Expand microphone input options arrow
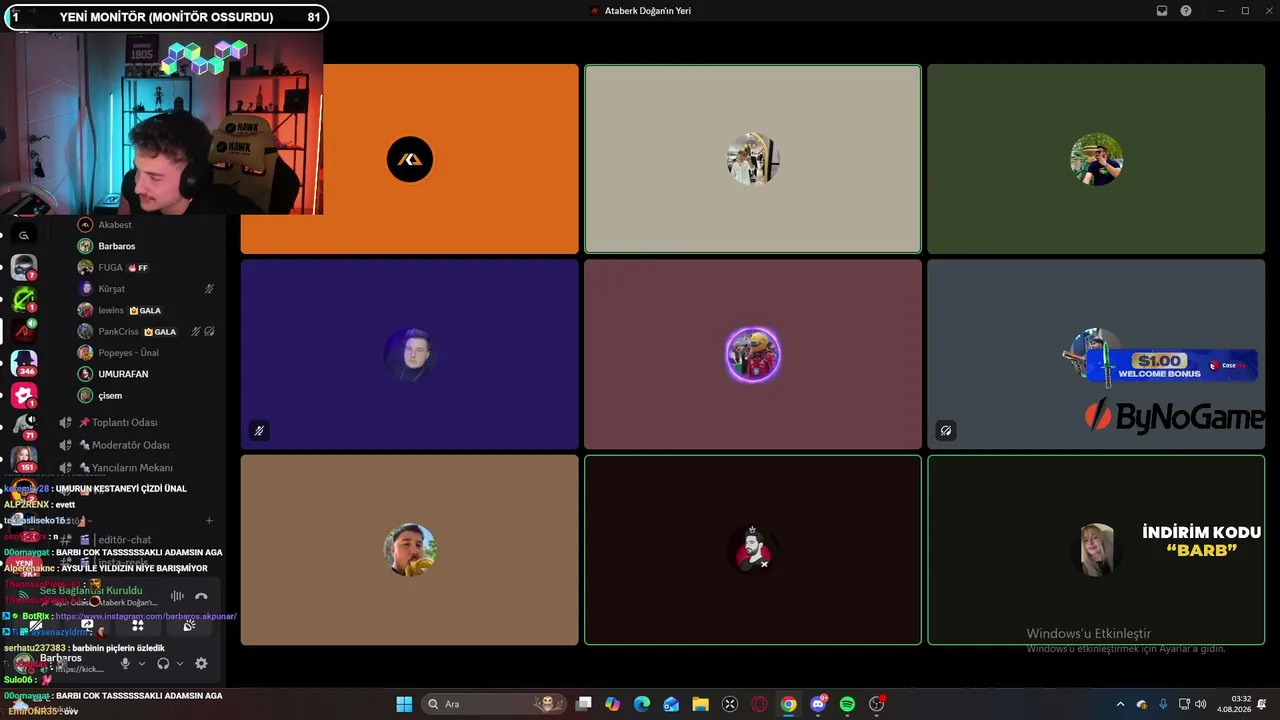The width and height of the screenshot is (1280, 720). (x=141, y=663)
